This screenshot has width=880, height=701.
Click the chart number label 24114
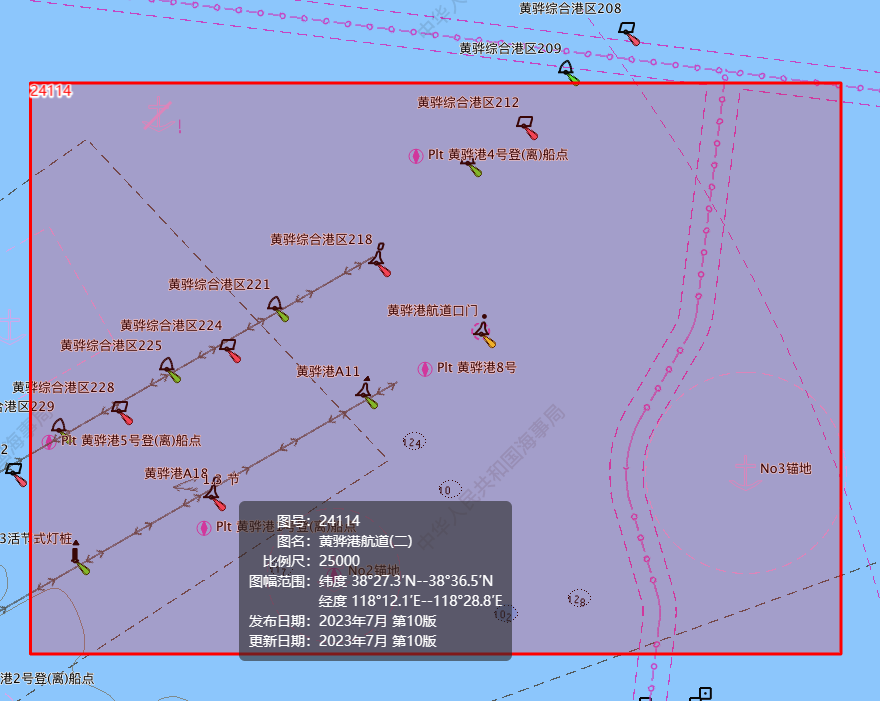(x=51, y=91)
